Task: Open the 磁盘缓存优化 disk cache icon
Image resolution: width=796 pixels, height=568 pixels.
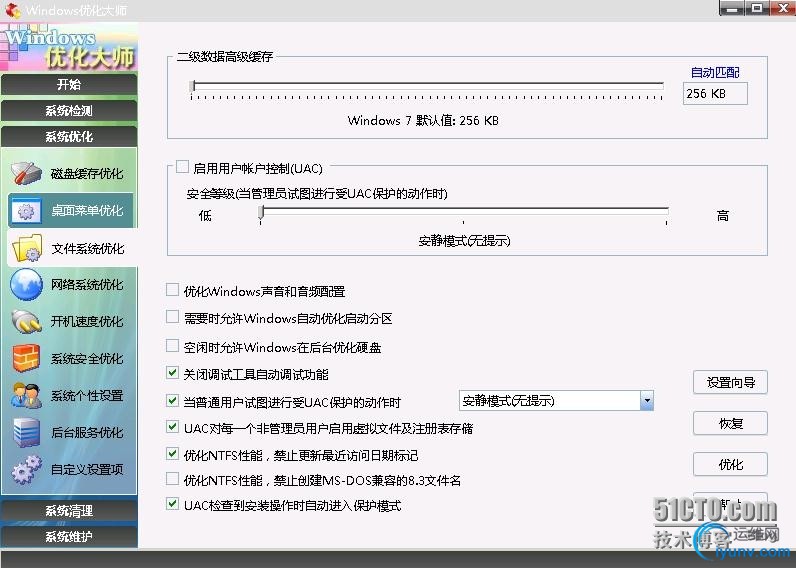Action: coord(25,174)
